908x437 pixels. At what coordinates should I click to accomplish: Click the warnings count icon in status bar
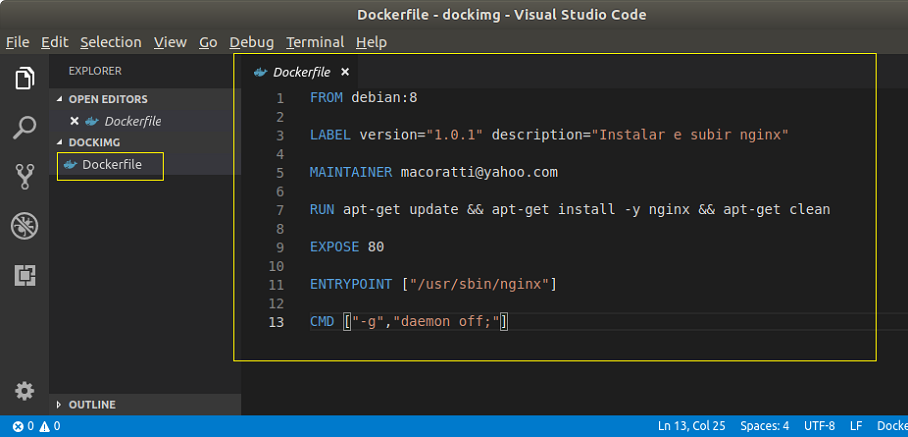[44, 427]
